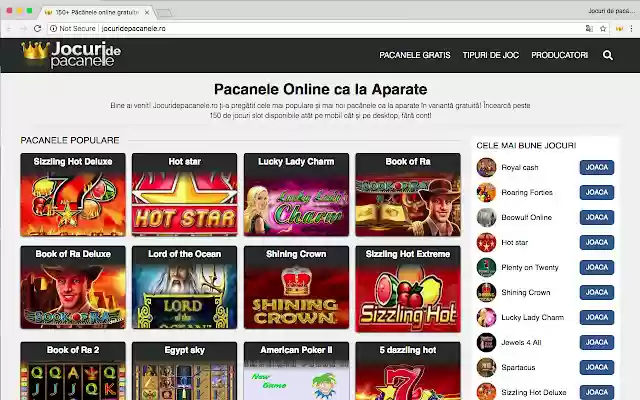Open the 5 dazzling hot game card

pyautogui.click(x=408, y=371)
